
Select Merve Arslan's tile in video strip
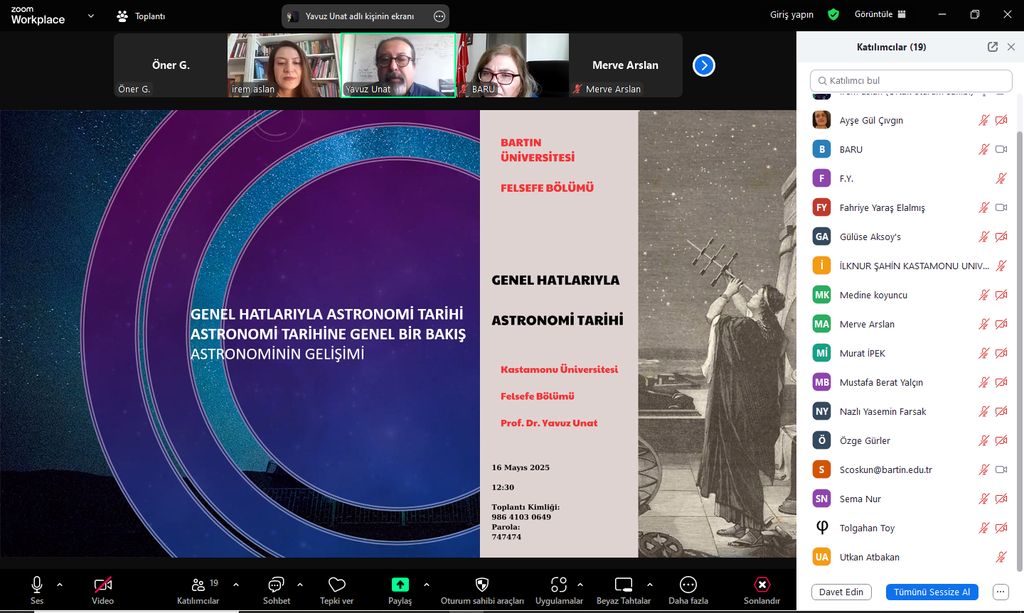coord(626,65)
